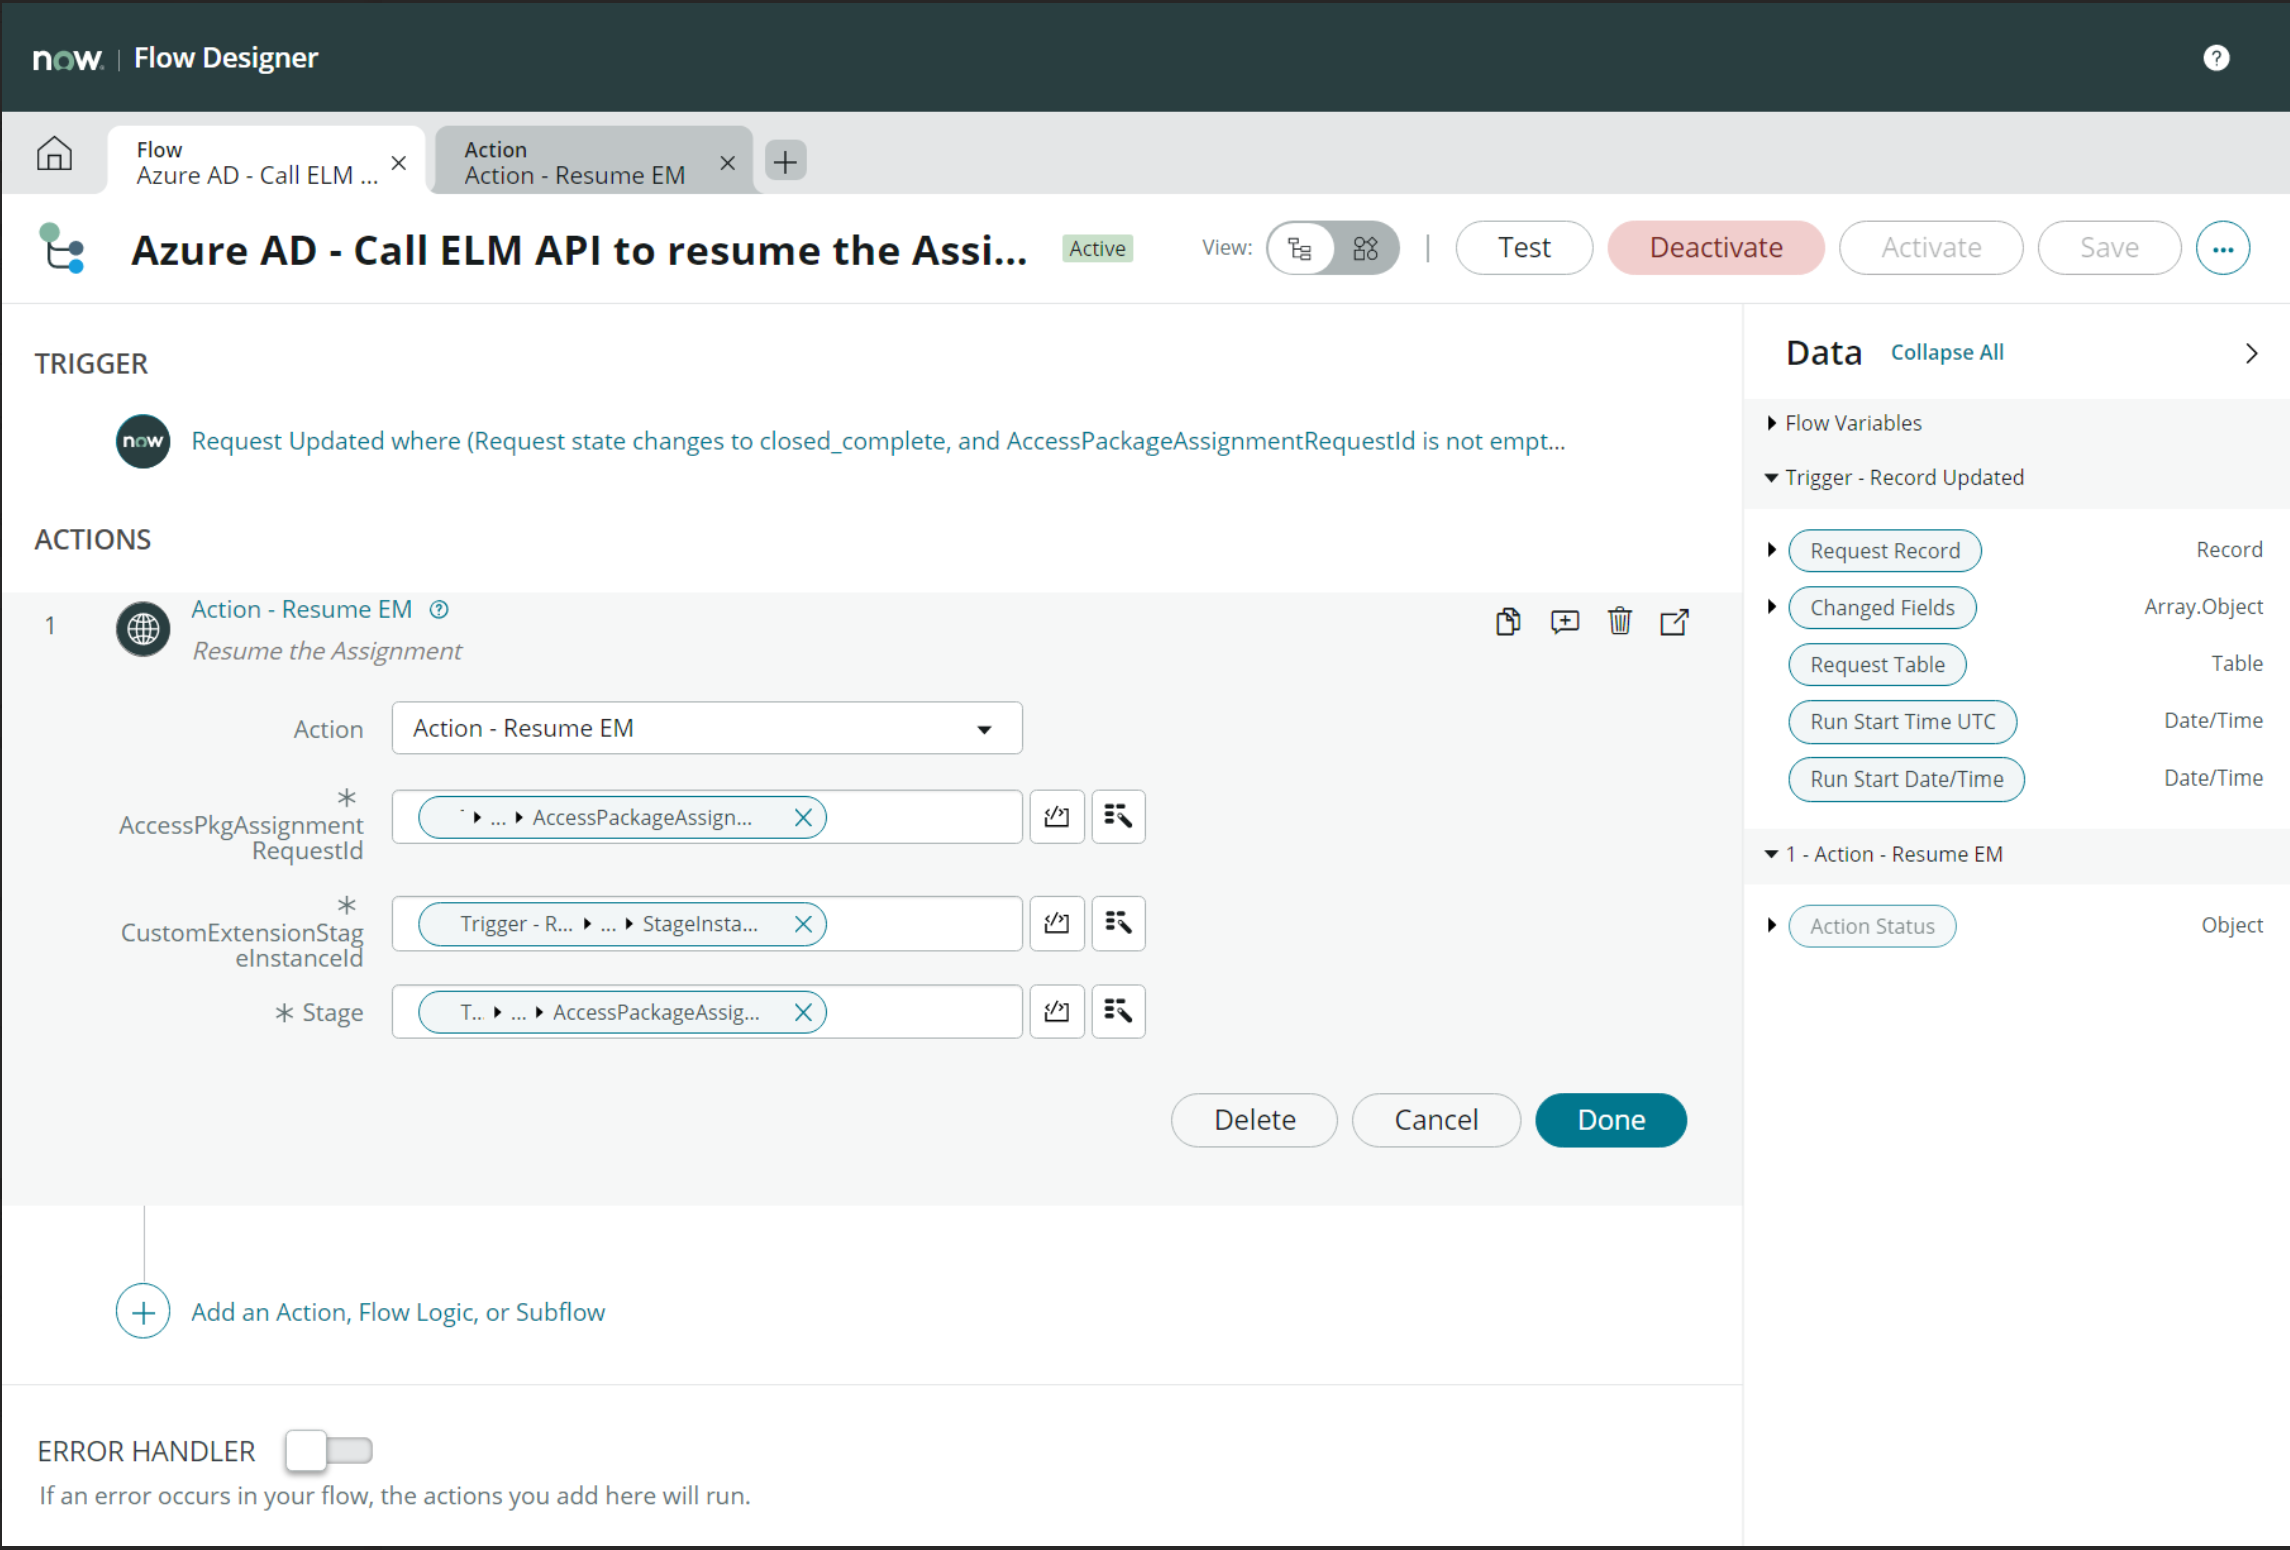Switch to diagram view layout
Screen dimensions: 2290x1550
point(1365,248)
